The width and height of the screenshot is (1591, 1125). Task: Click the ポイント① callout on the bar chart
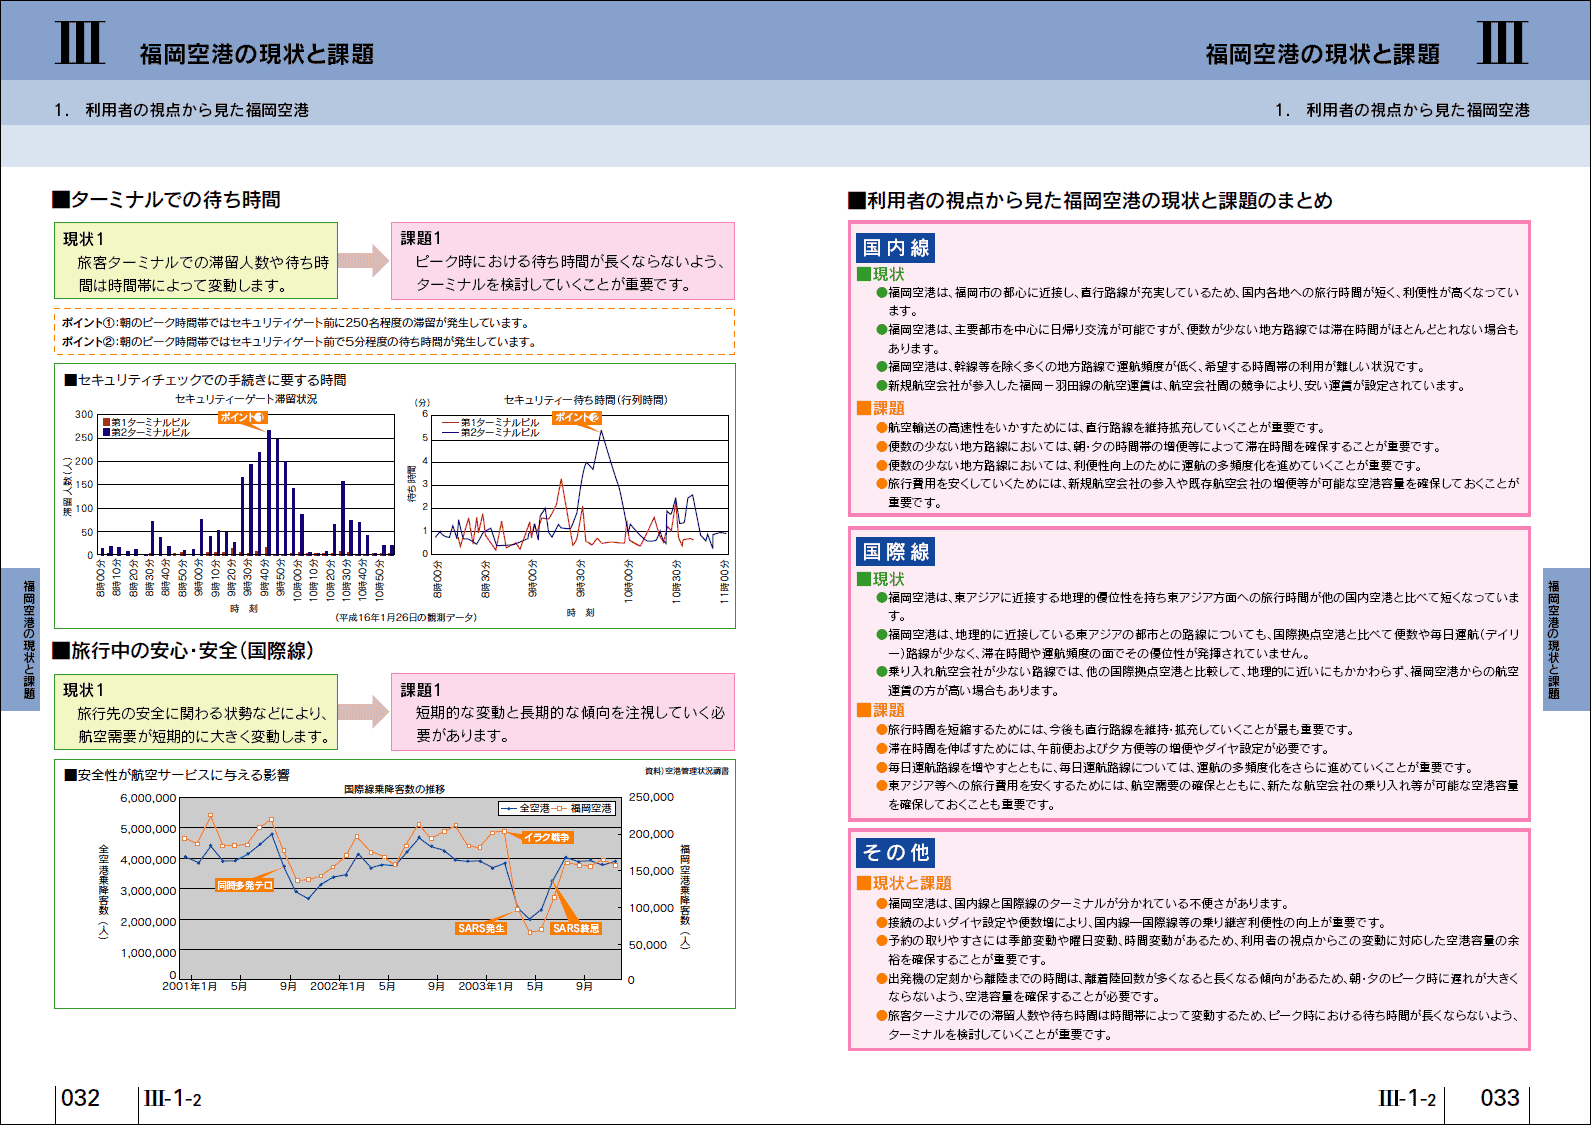point(243,417)
